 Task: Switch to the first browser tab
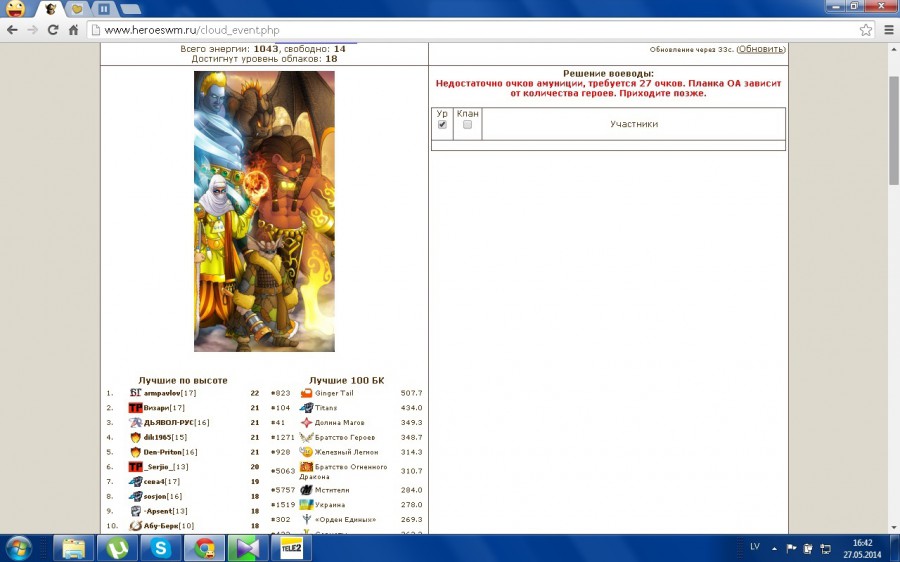[15, 9]
